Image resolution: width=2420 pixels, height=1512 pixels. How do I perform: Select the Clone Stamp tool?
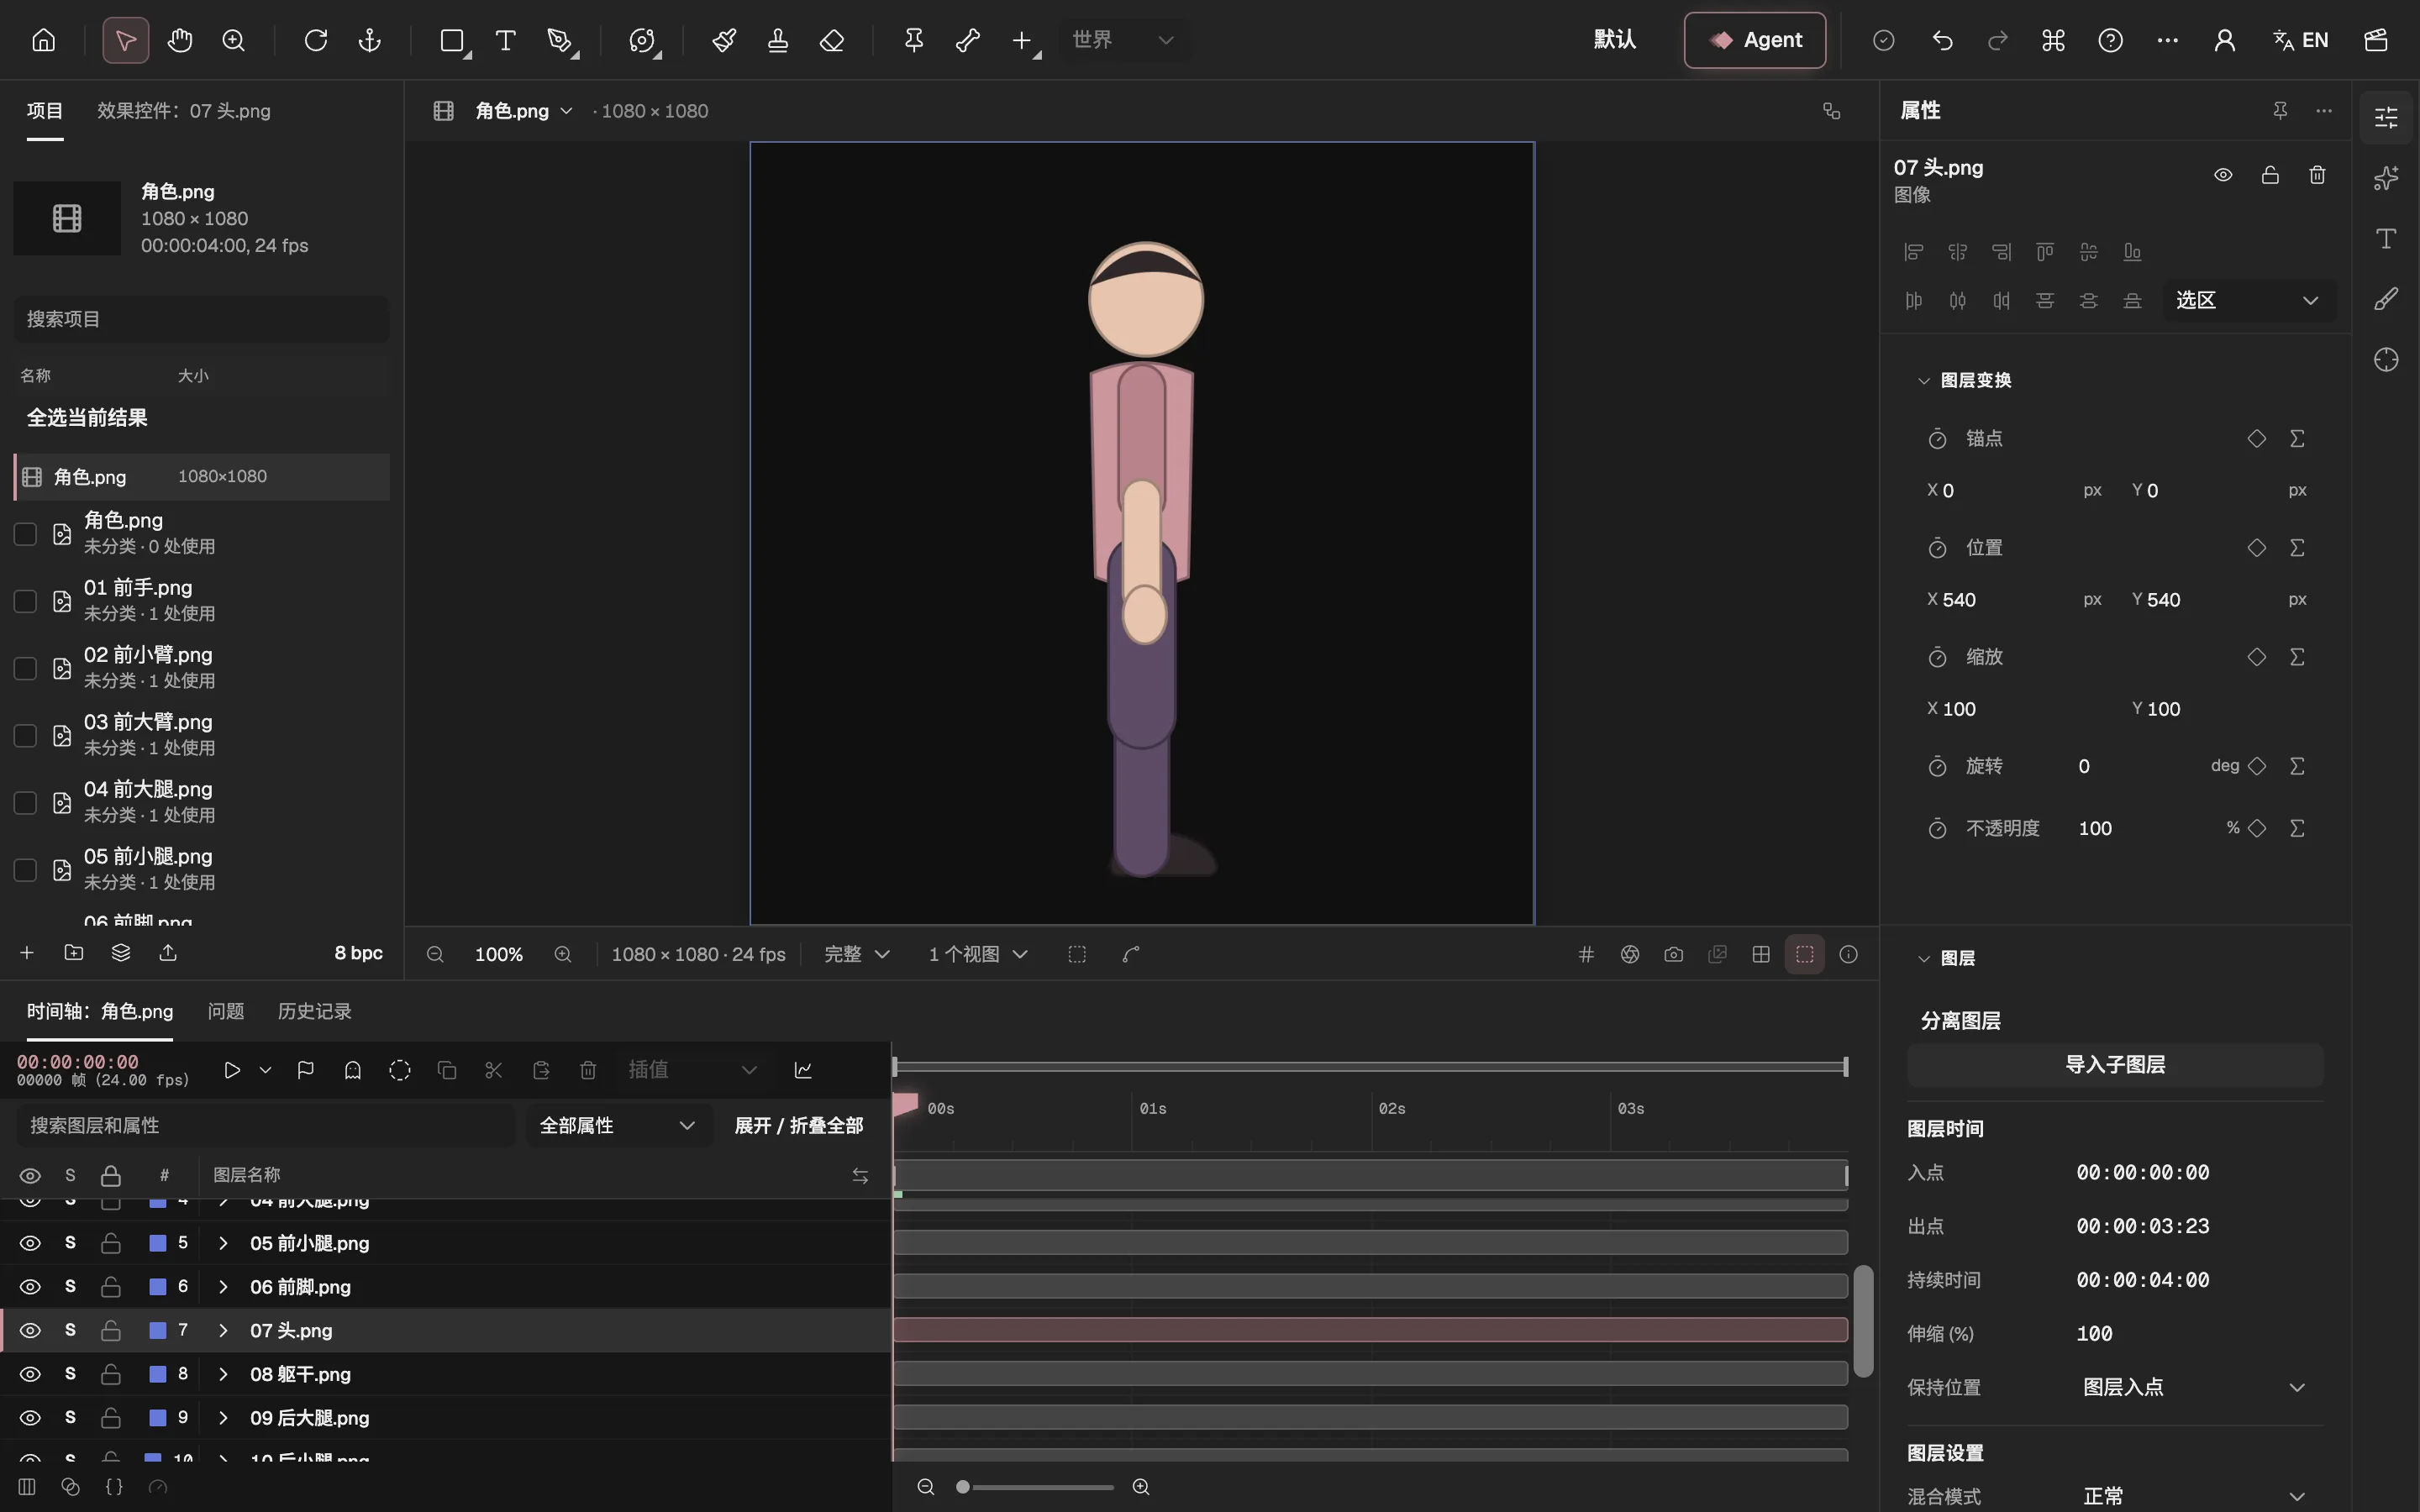[x=778, y=40]
